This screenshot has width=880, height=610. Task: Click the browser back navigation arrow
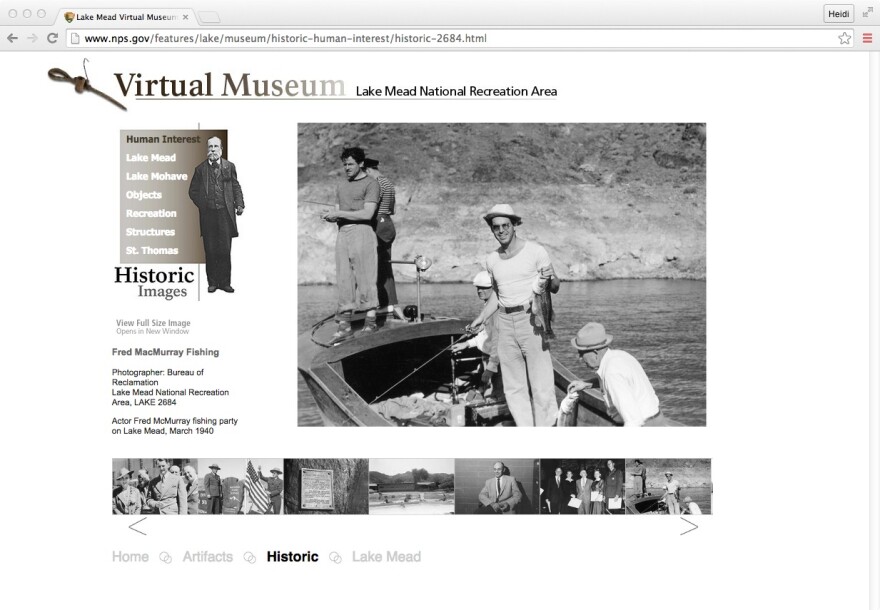(11, 38)
